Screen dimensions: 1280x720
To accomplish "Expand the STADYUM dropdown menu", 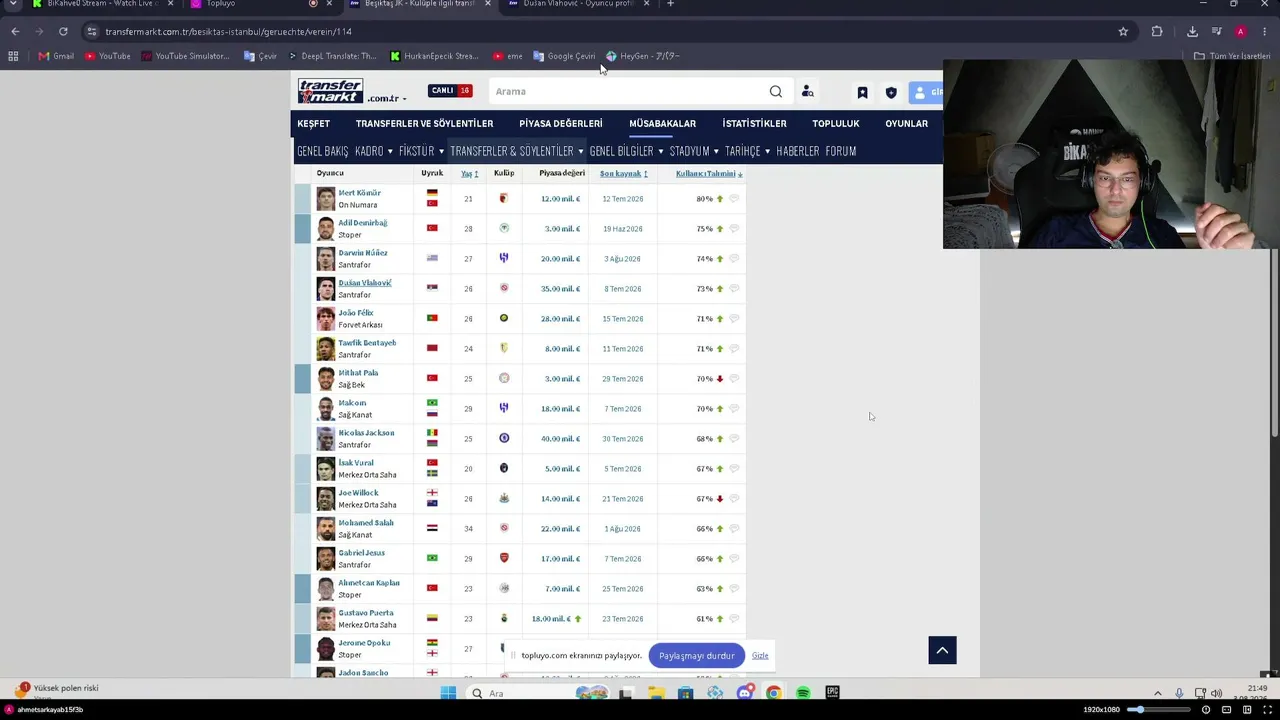I will [x=694, y=151].
